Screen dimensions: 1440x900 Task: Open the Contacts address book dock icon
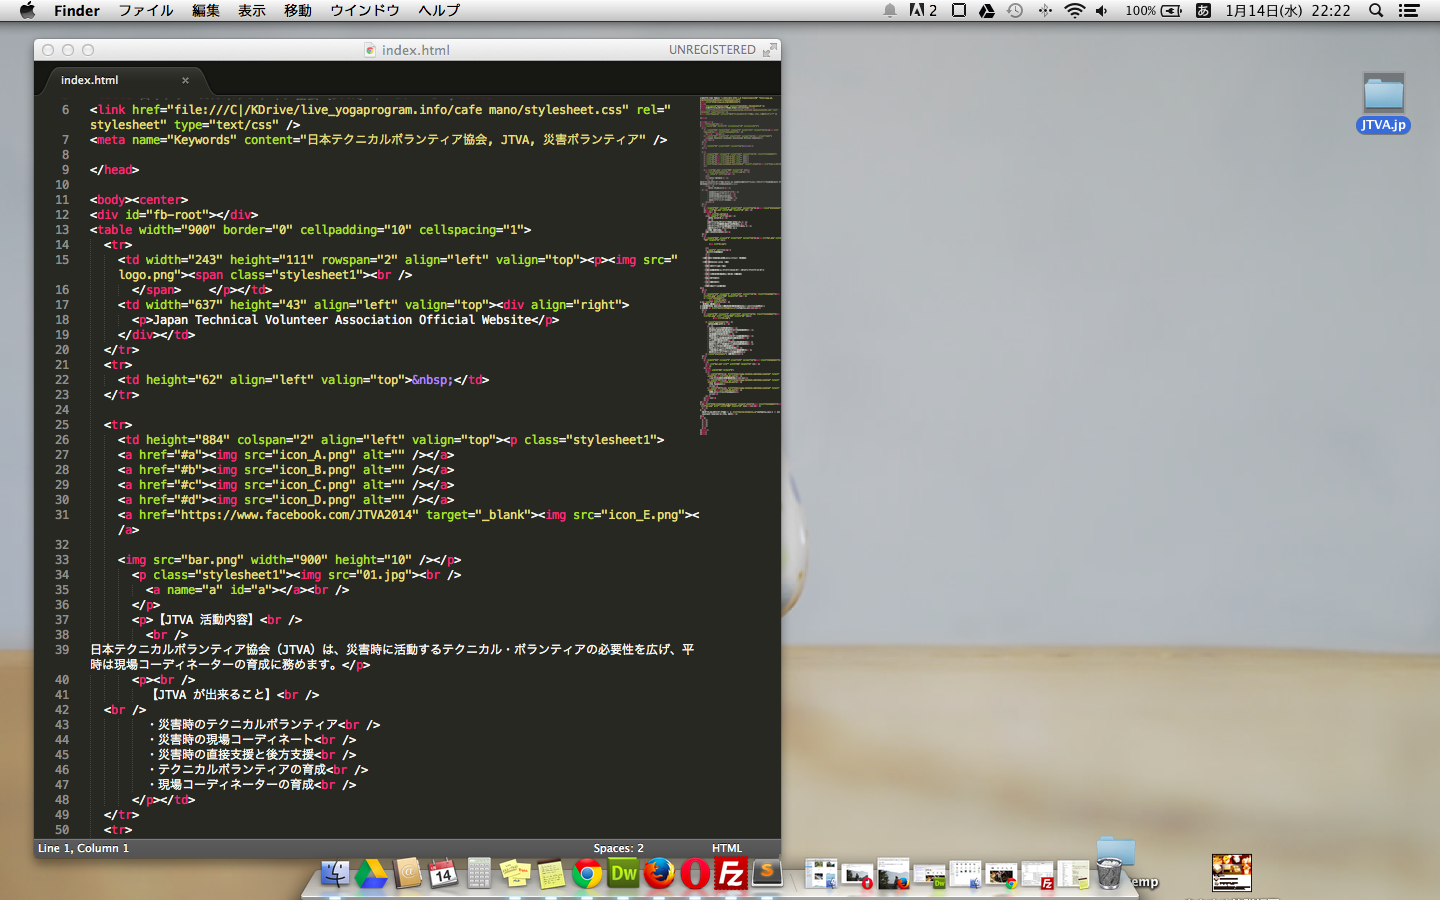tap(407, 873)
